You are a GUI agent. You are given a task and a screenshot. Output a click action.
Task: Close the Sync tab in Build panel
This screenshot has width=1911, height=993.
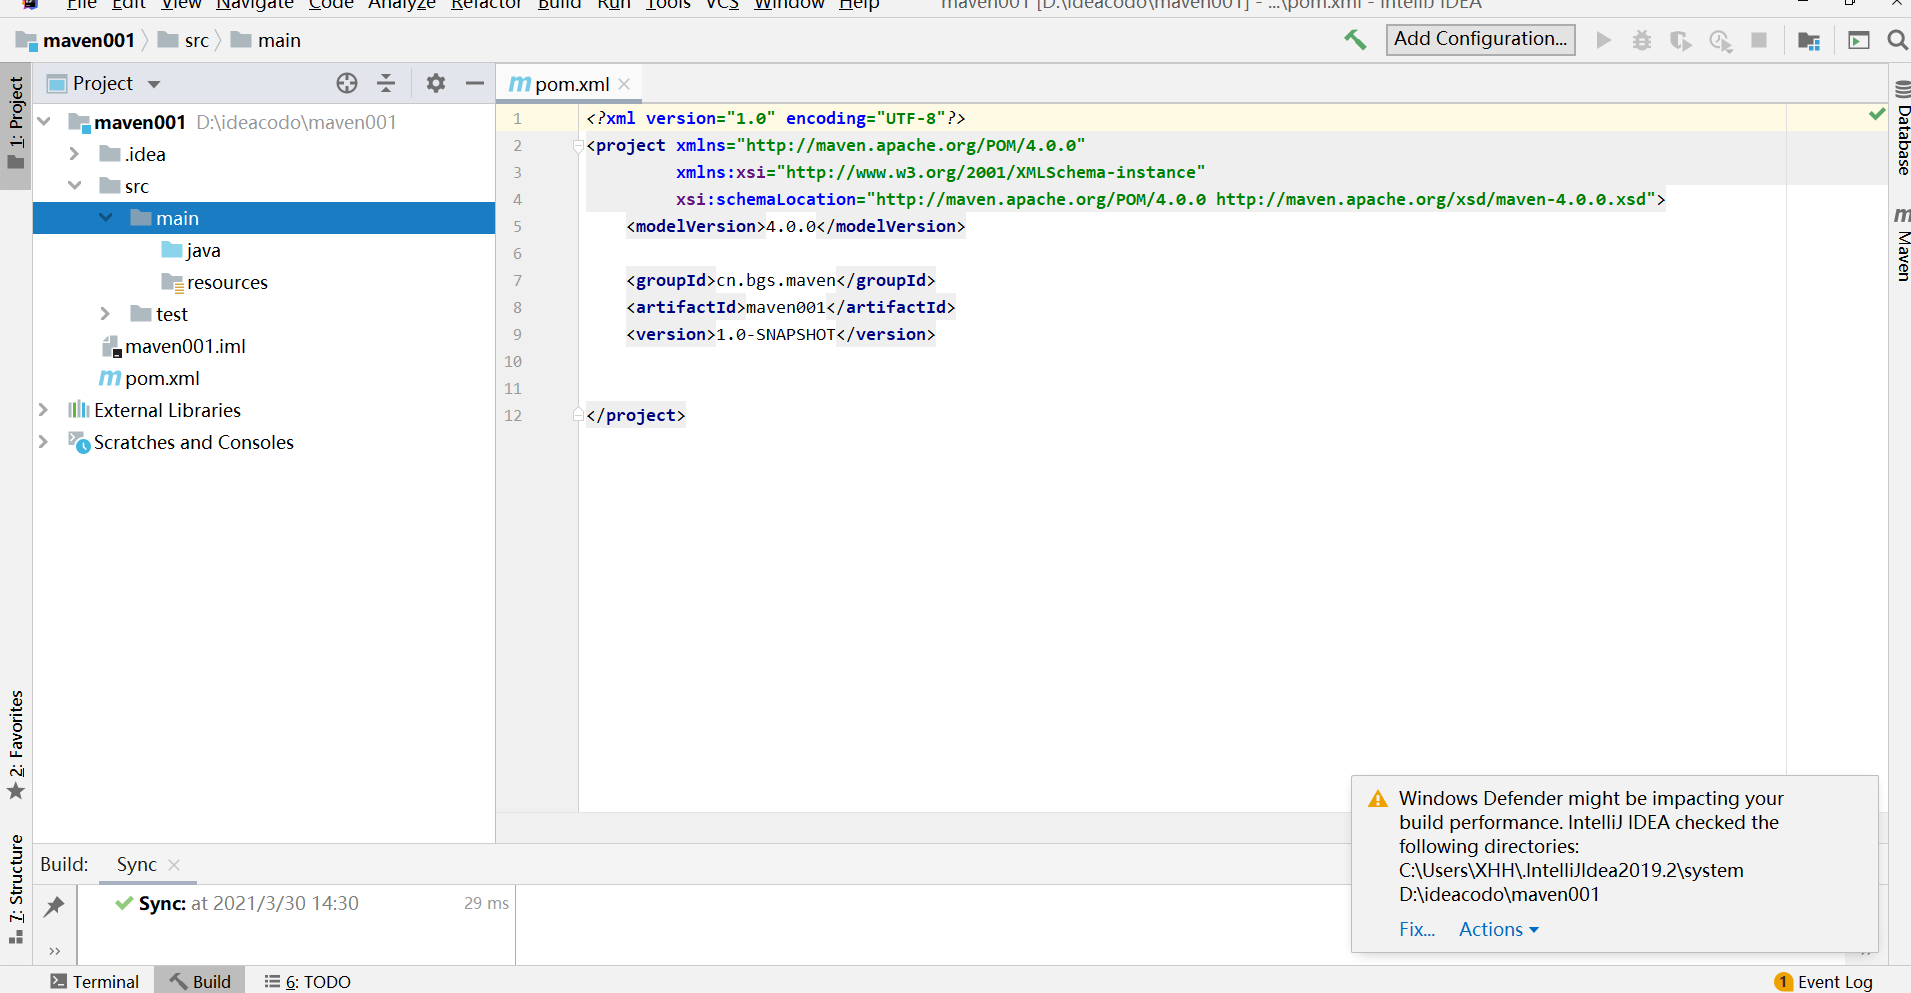[x=174, y=865]
